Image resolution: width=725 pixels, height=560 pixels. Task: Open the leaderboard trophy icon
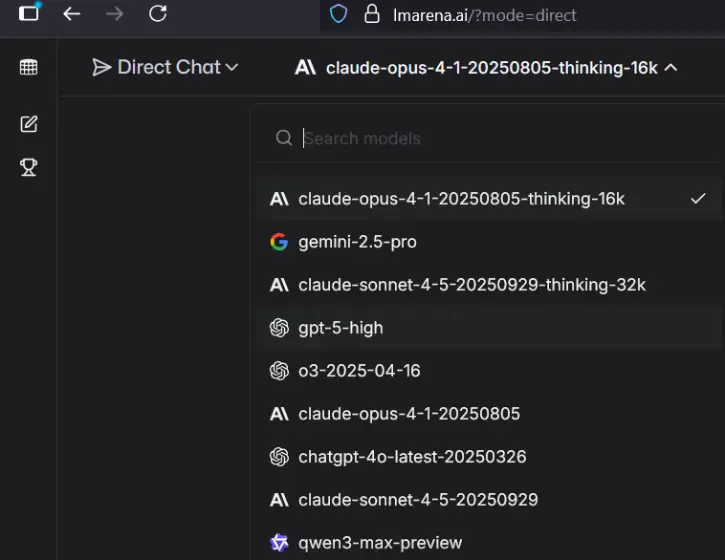[x=29, y=167]
